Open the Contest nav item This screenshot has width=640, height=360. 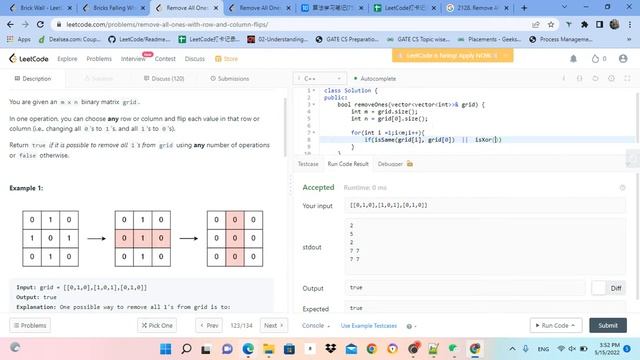click(165, 59)
